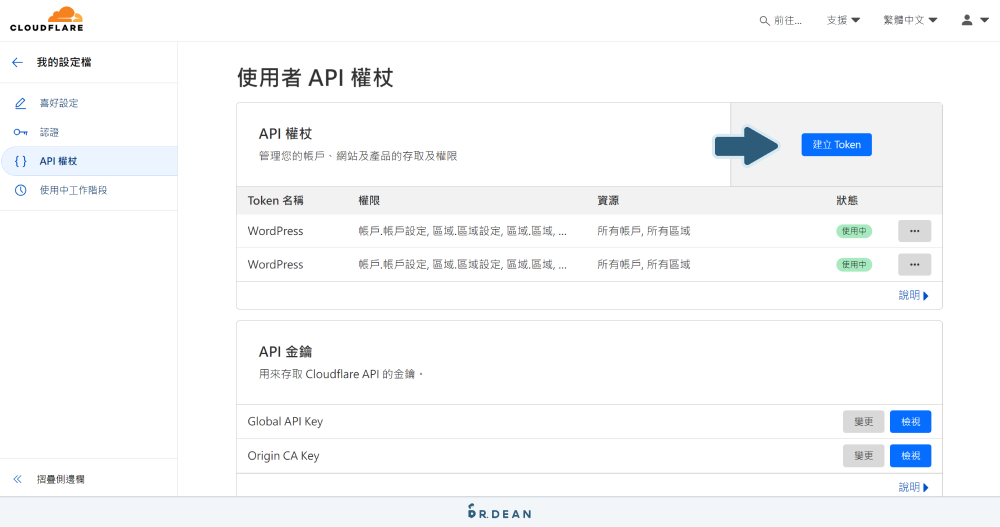1000x527 pixels.
Task: Click the 使用中 status badge in the first row
Action: click(854, 231)
